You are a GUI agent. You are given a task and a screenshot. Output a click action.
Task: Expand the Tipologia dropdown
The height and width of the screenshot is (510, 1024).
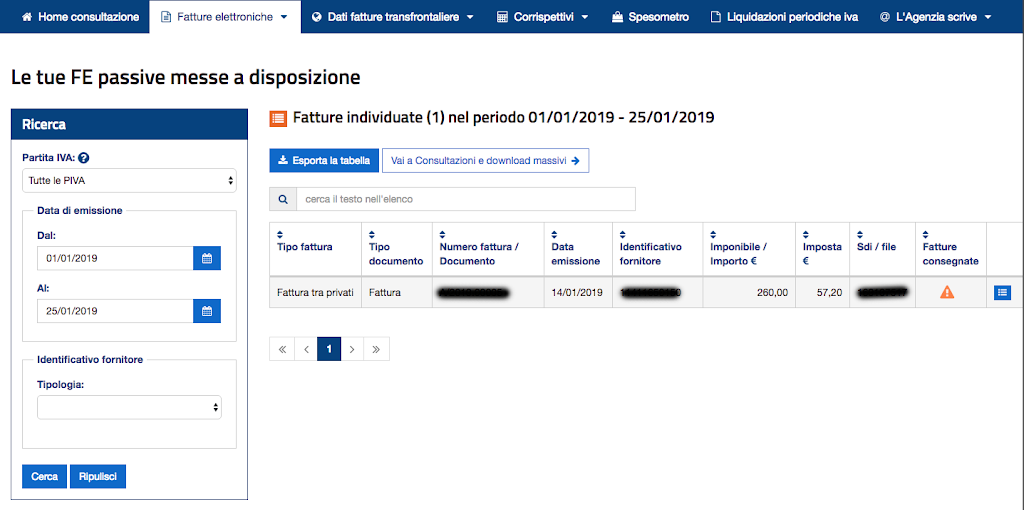pos(129,407)
